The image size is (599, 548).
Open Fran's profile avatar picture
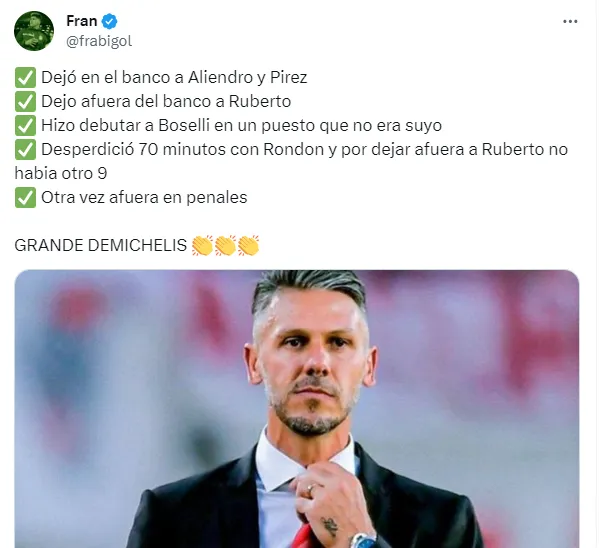click(34, 31)
